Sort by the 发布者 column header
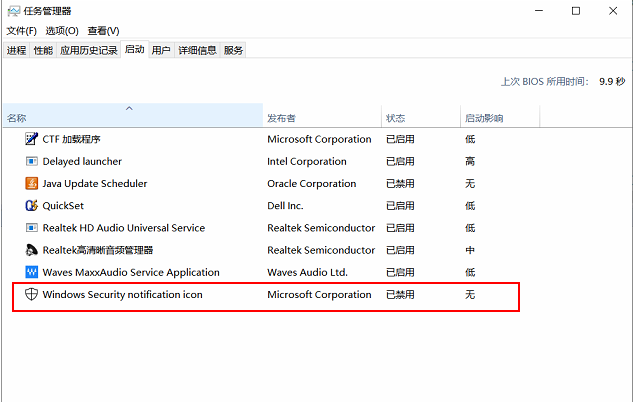 point(322,115)
